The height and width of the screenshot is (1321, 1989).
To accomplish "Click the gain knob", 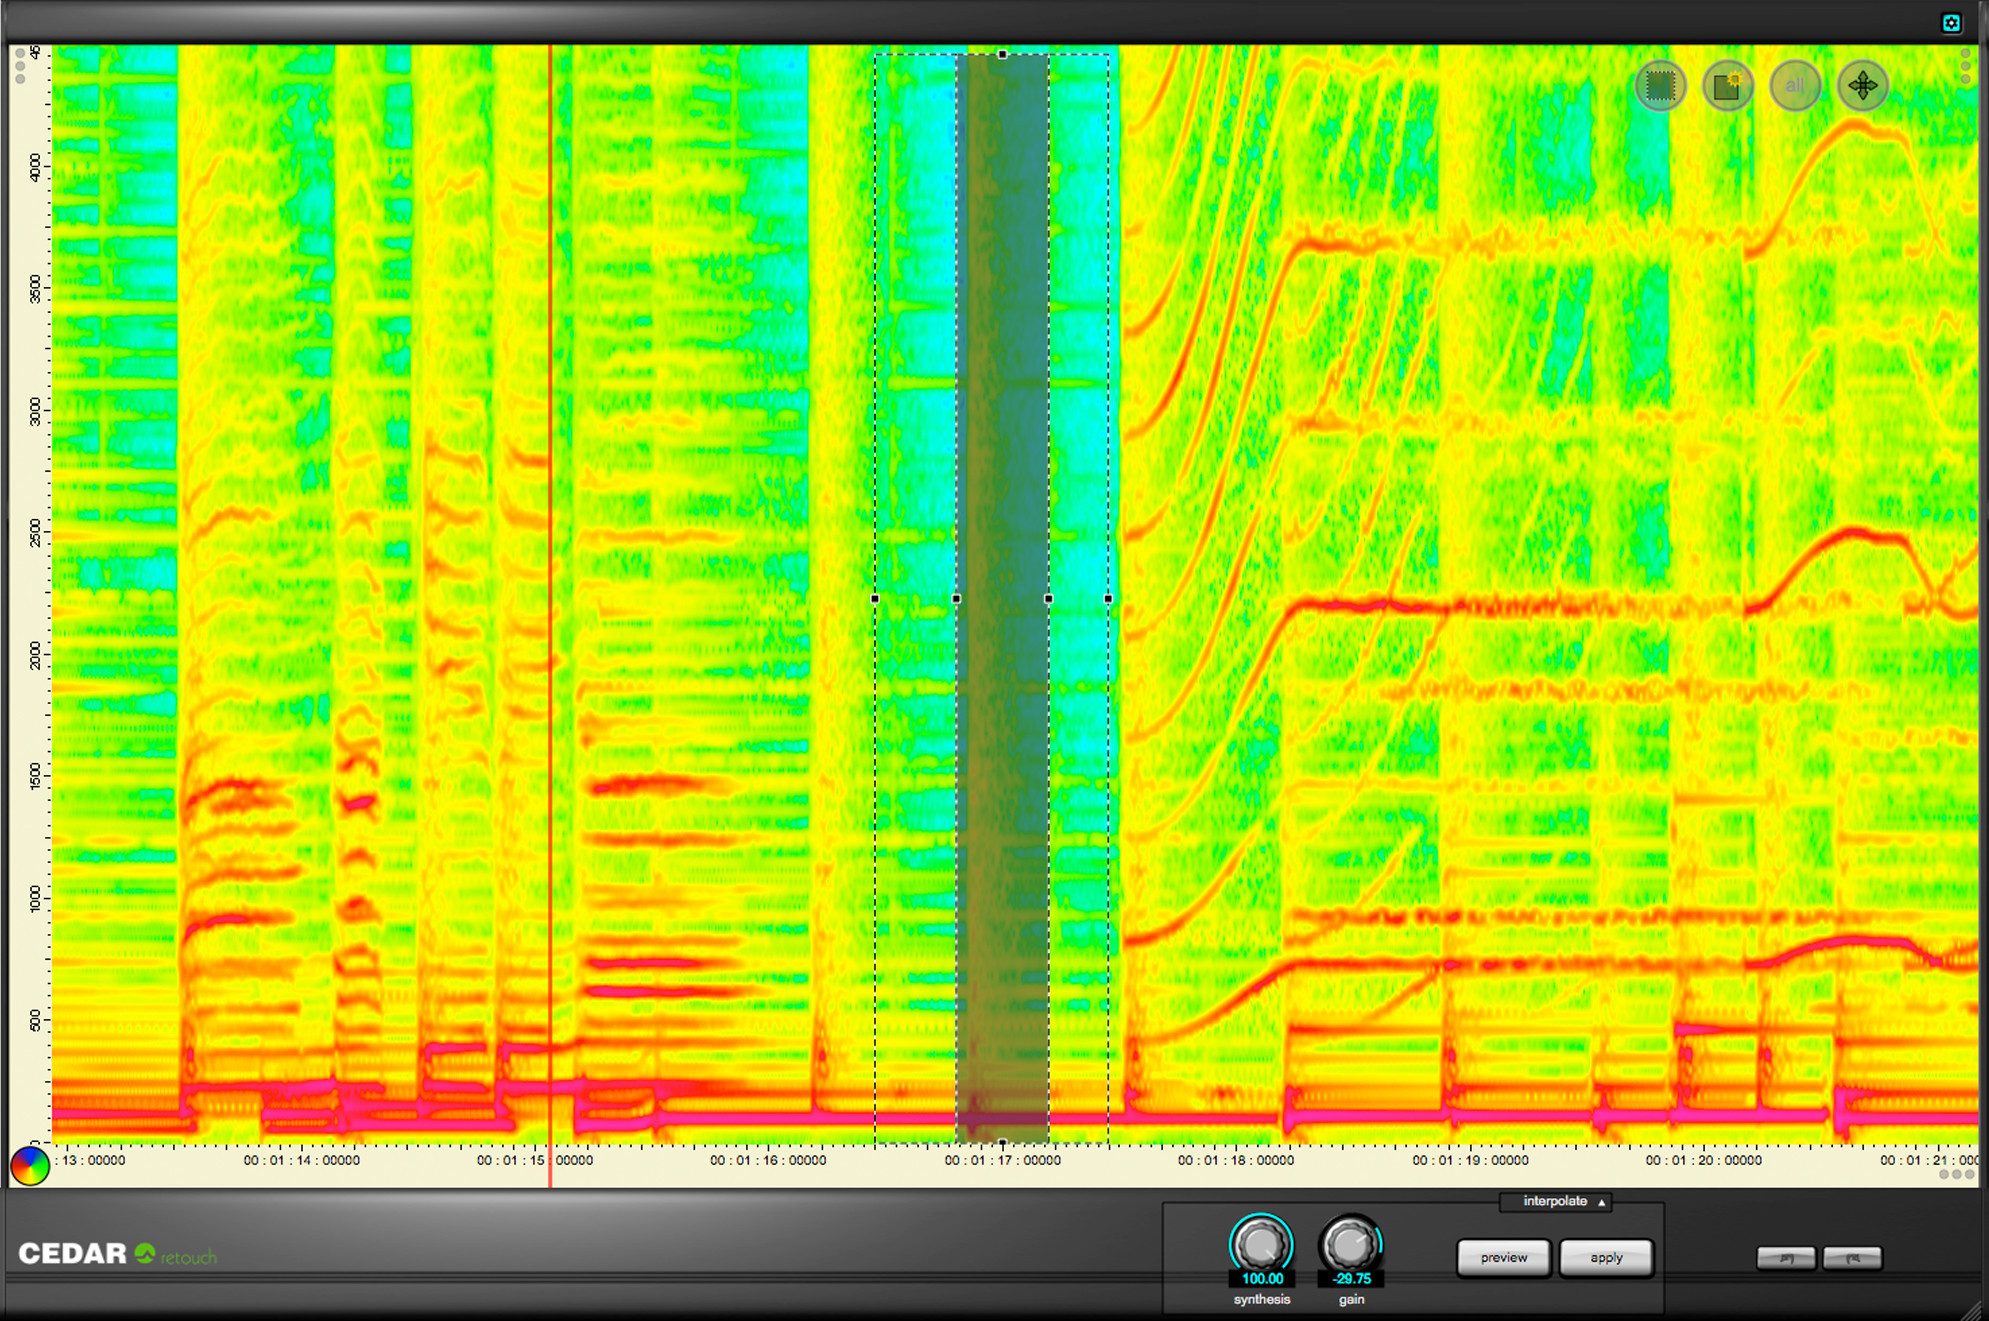I will pyautogui.click(x=1351, y=1244).
